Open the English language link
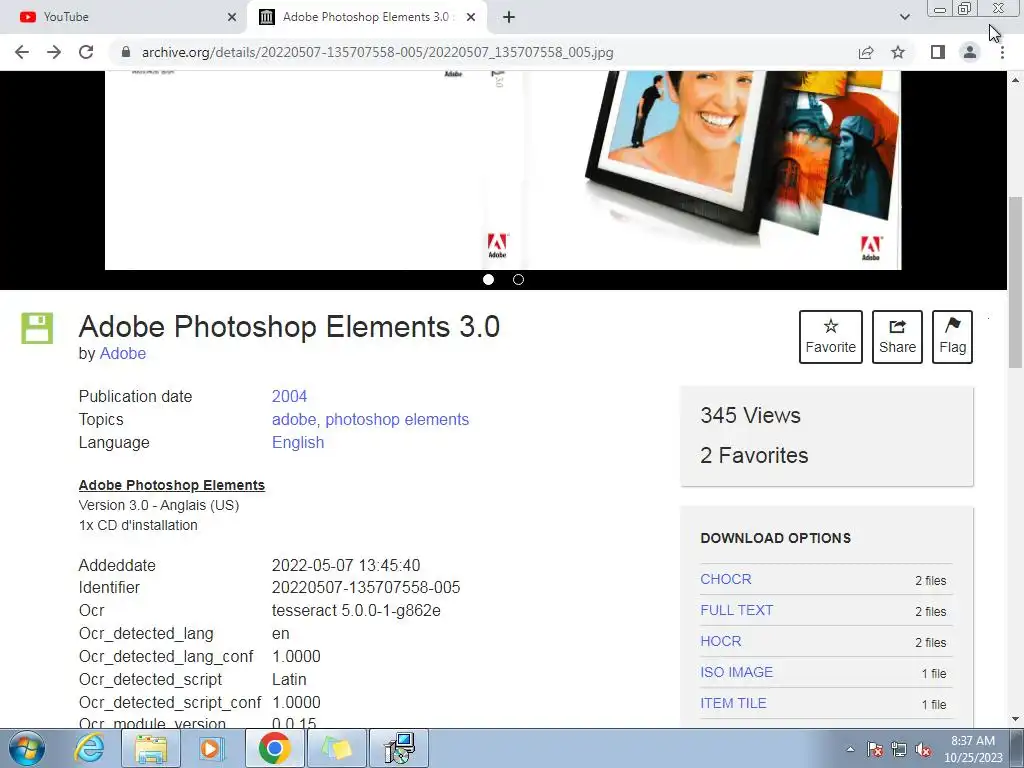Screen dimensions: 1024x768 [x=298, y=442]
